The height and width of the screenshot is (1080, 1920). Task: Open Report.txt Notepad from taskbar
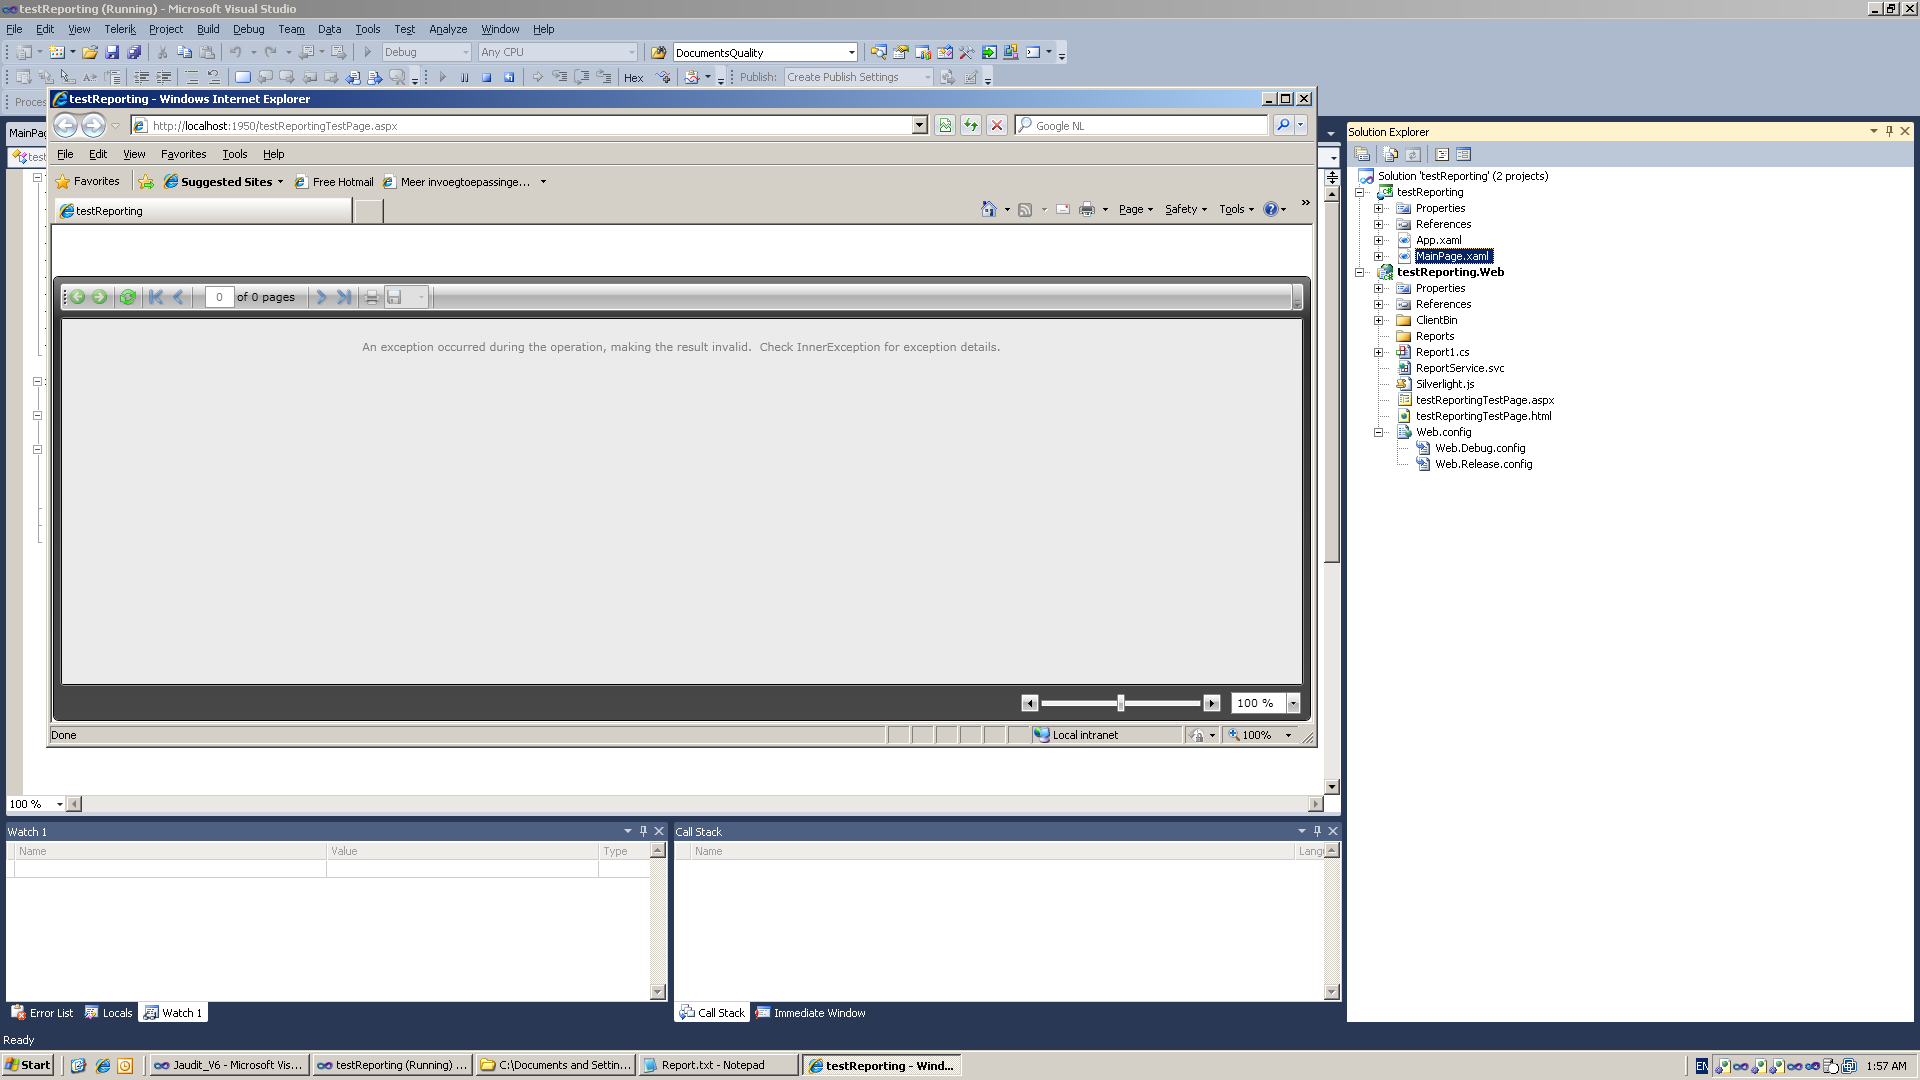pos(712,1065)
